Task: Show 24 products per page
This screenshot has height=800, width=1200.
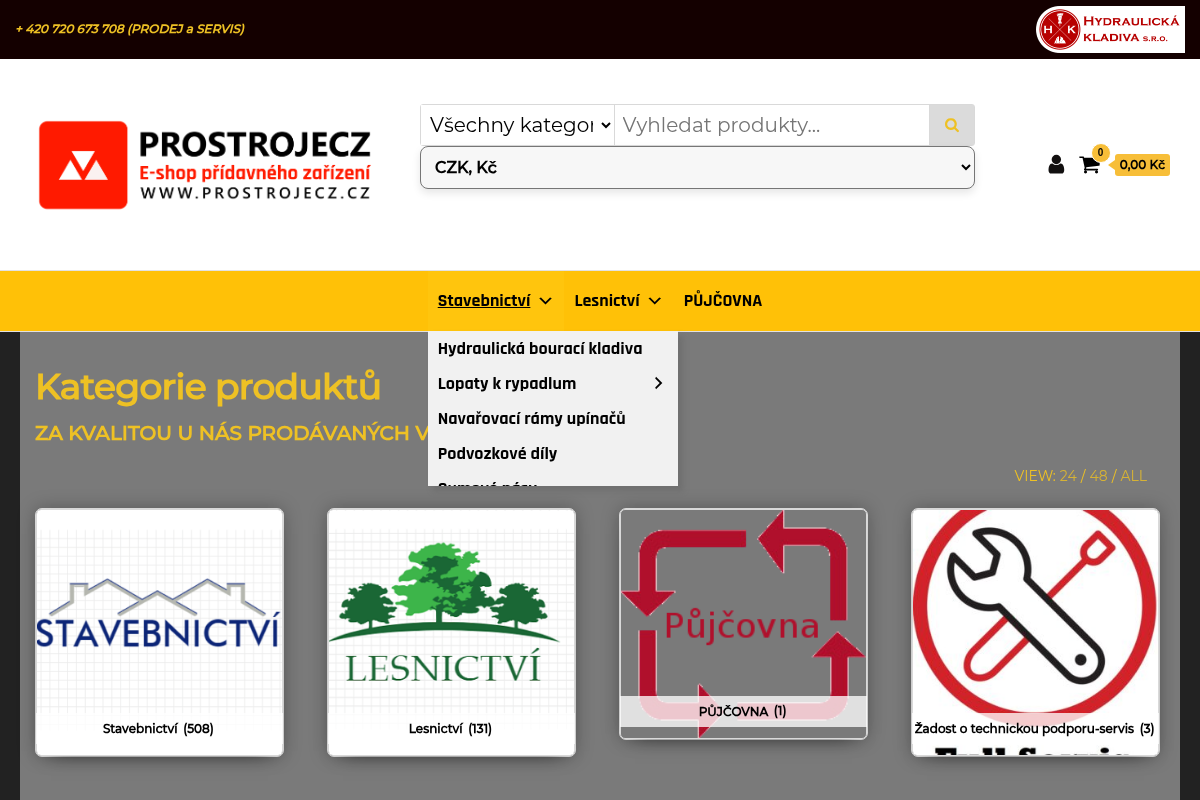Action: tap(1068, 476)
